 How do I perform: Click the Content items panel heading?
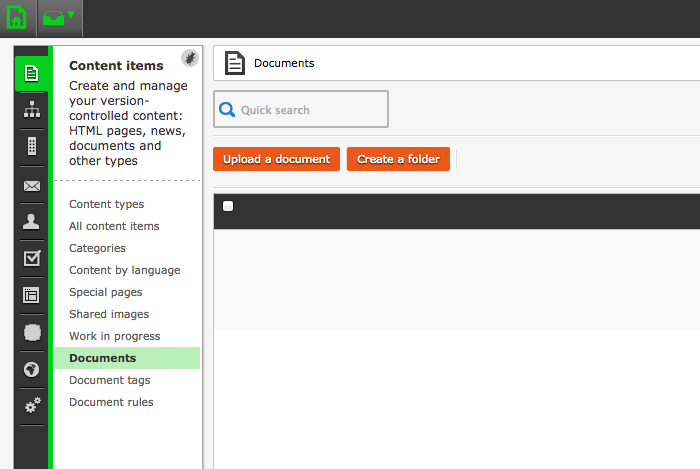pyautogui.click(x=116, y=66)
